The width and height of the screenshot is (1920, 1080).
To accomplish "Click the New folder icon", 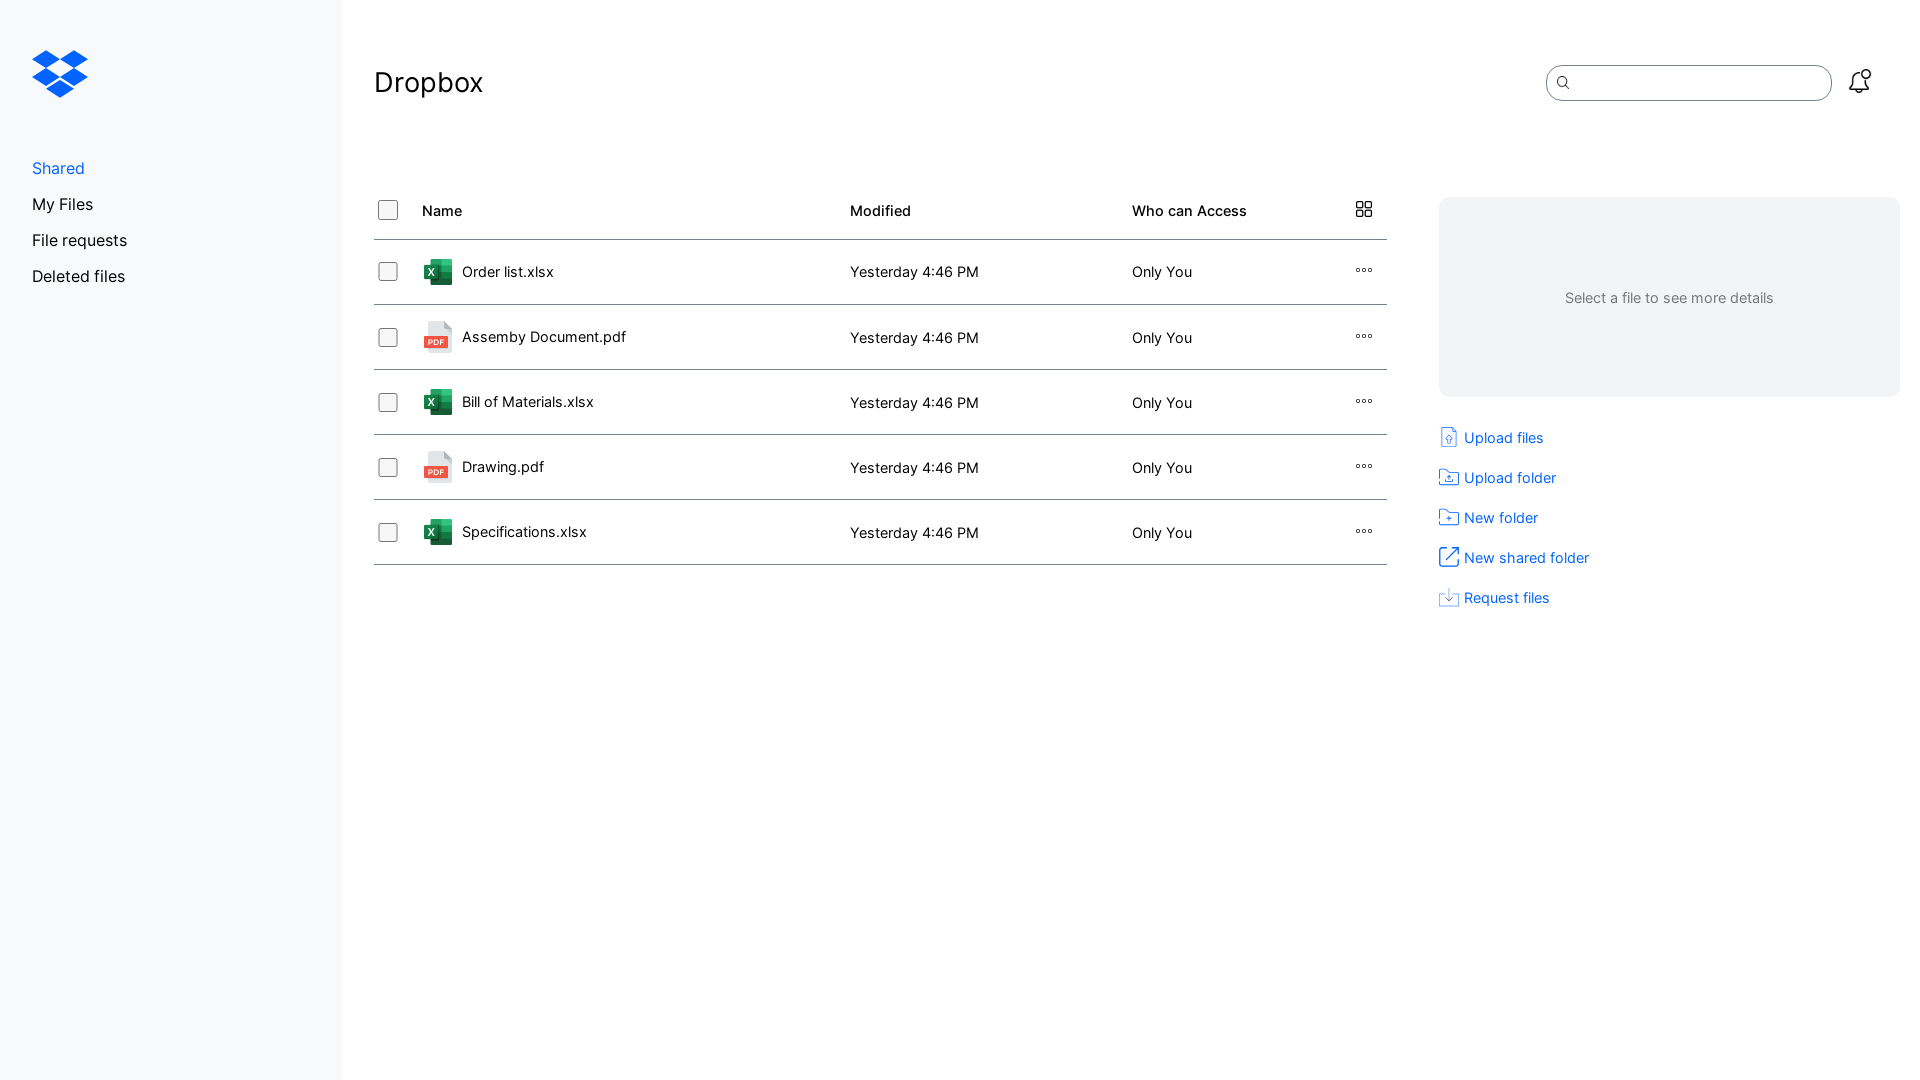I will tap(1449, 517).
